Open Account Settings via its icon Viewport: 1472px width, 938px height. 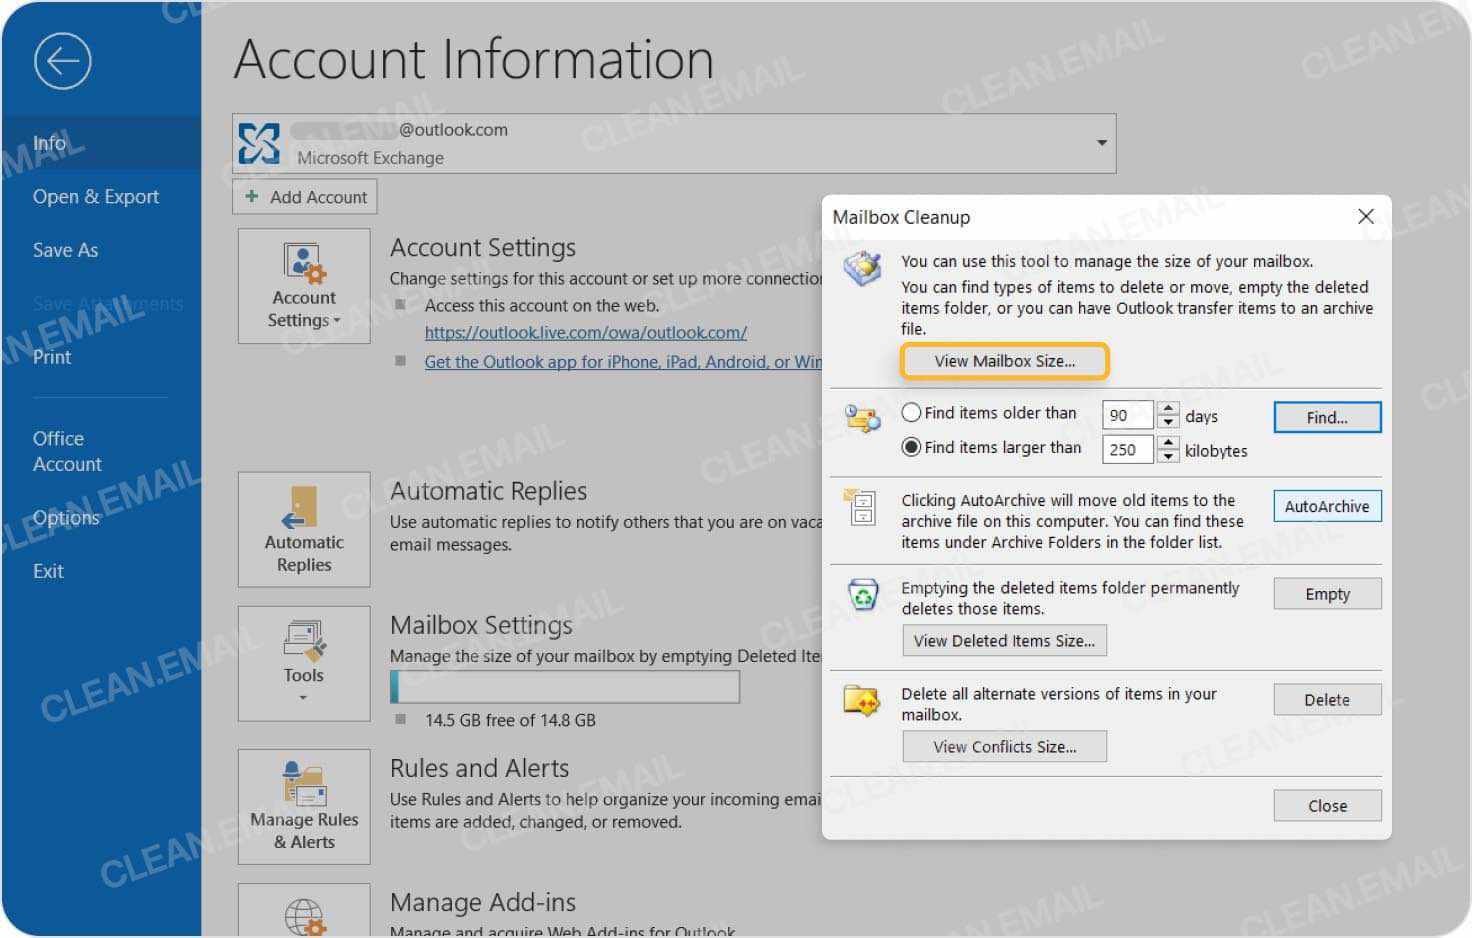coord(303,263)
